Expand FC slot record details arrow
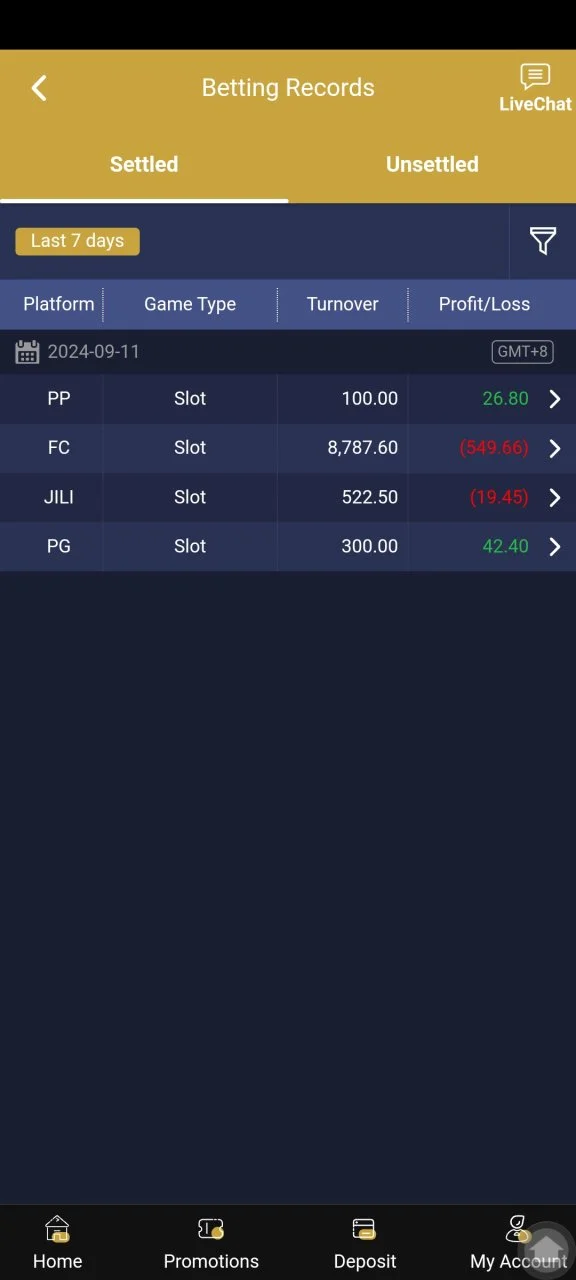576x1280 pixels. coord(555,448)
